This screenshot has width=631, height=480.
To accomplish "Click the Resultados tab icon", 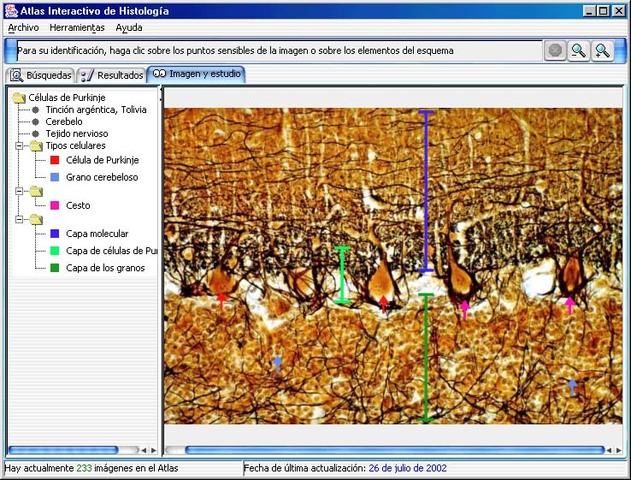I will tap(87, 75).
